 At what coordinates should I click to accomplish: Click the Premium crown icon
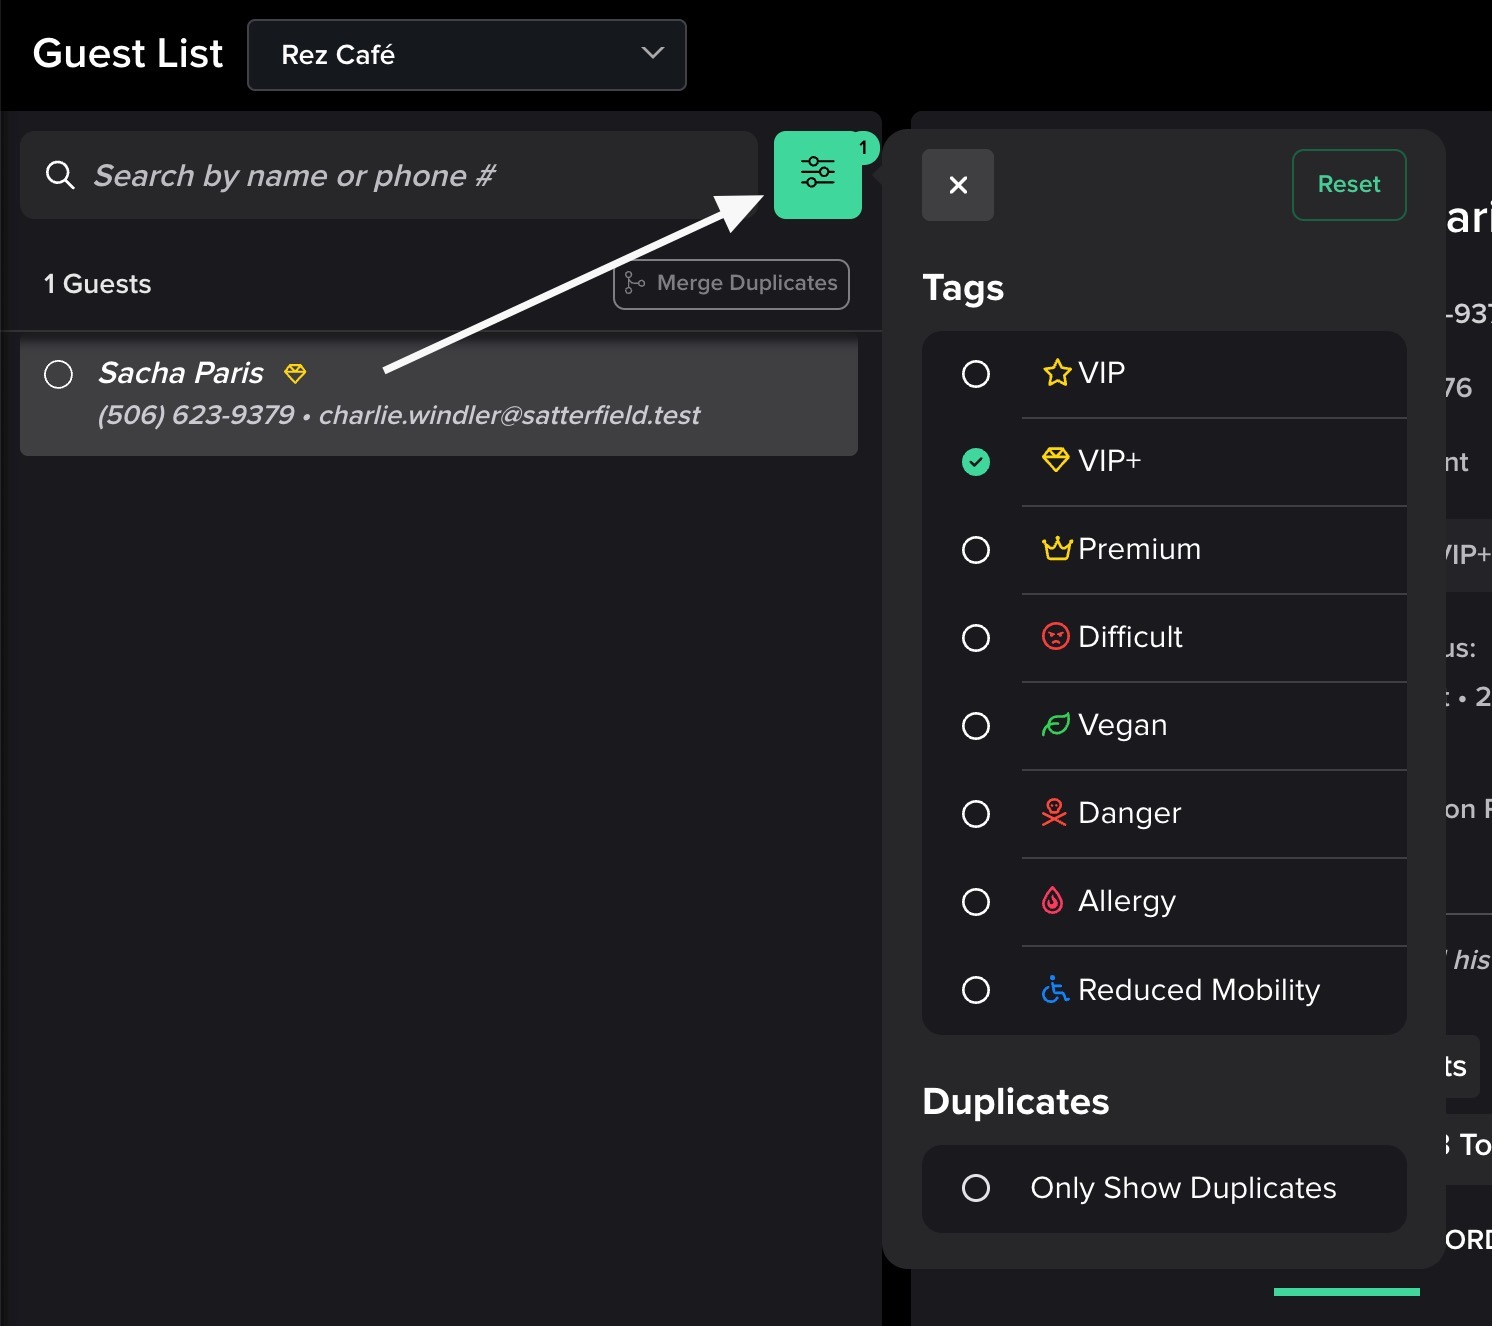click(x=1056, y=549)
